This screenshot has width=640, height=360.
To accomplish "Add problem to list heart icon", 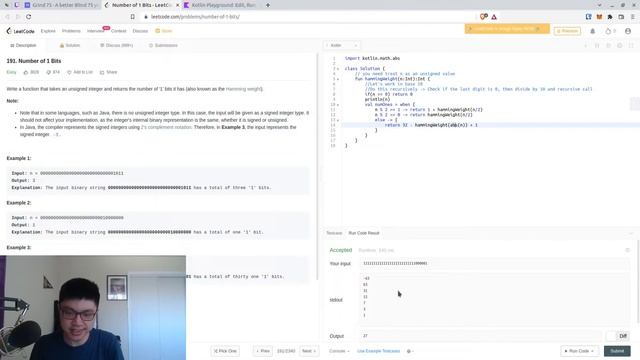I will pos(80,72).
